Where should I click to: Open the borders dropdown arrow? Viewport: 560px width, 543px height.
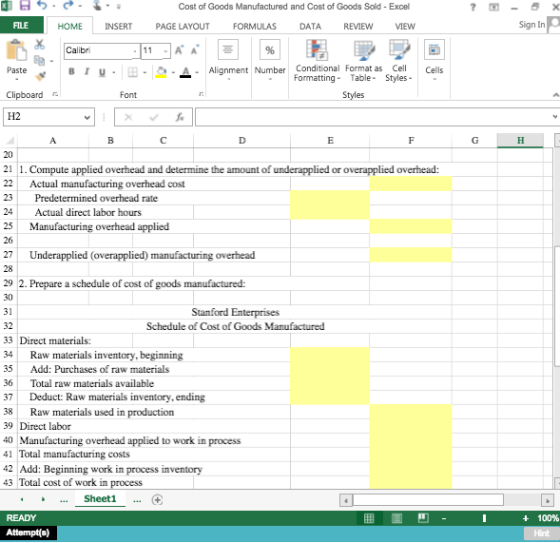[145, 73]
